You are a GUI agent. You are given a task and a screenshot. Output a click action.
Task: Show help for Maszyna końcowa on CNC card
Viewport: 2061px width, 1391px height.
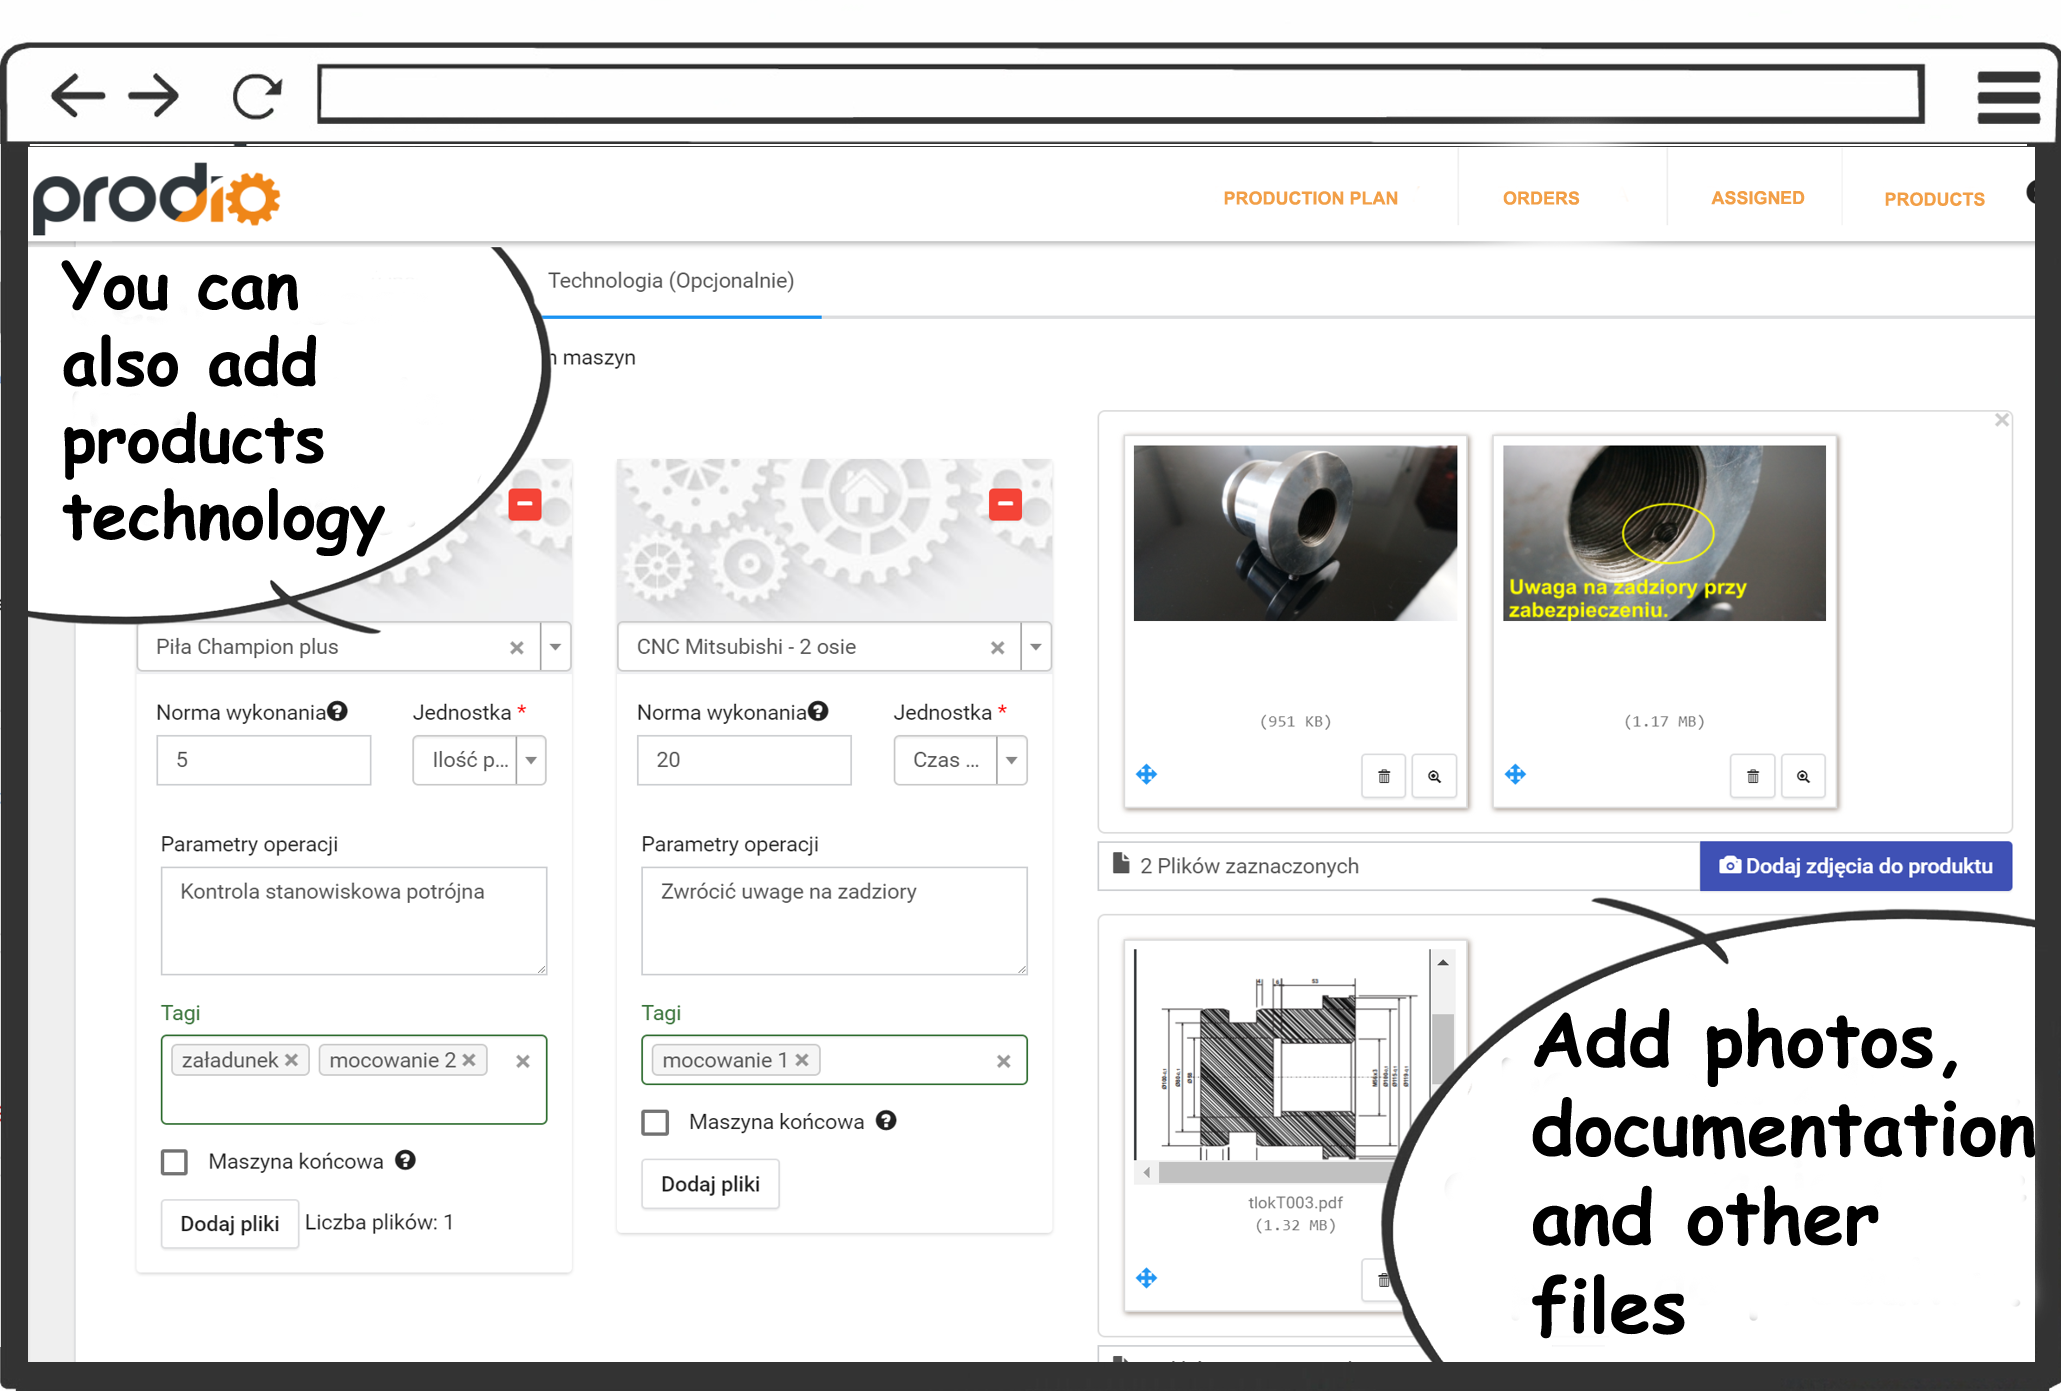point(886,1120)
